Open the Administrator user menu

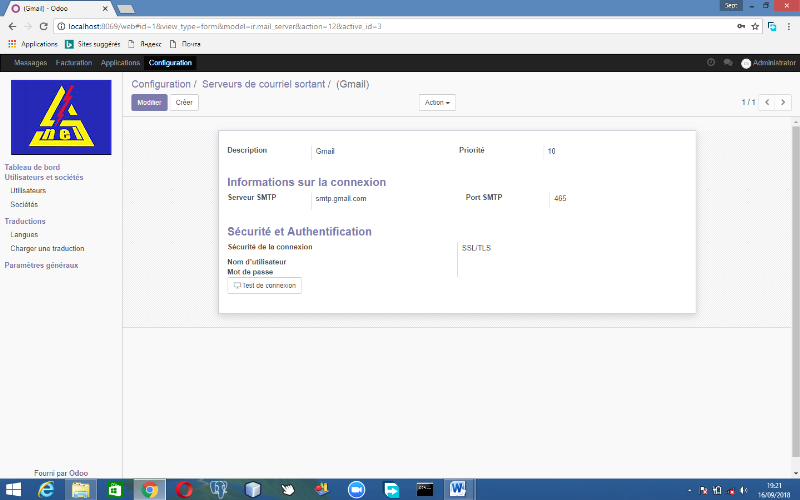point(767,62)
